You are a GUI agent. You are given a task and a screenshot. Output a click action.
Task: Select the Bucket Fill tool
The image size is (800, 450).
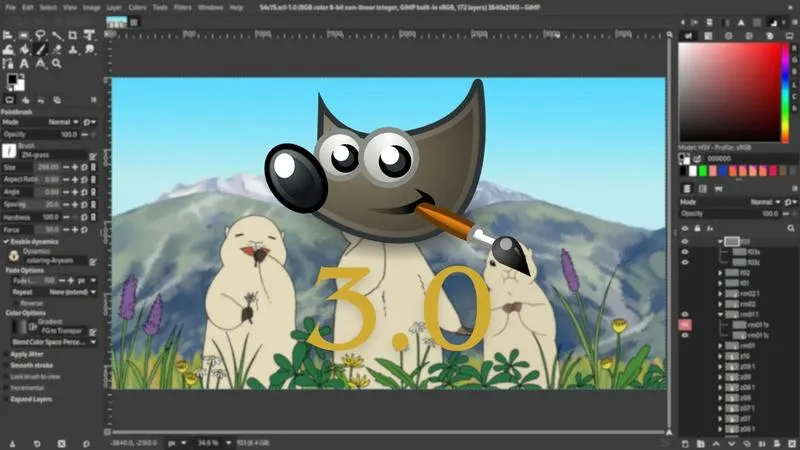tap(24, 49)
